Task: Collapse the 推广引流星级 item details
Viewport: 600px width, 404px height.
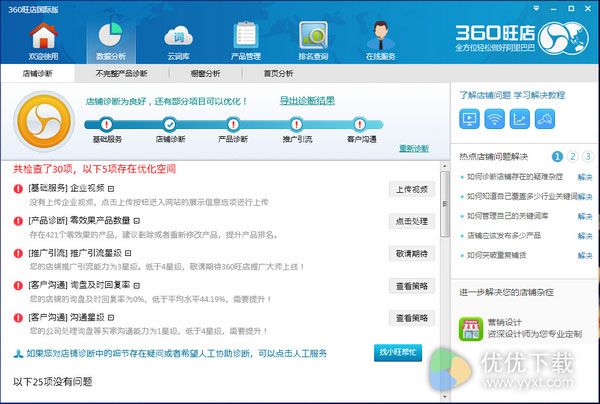Action: click(128, 253)
